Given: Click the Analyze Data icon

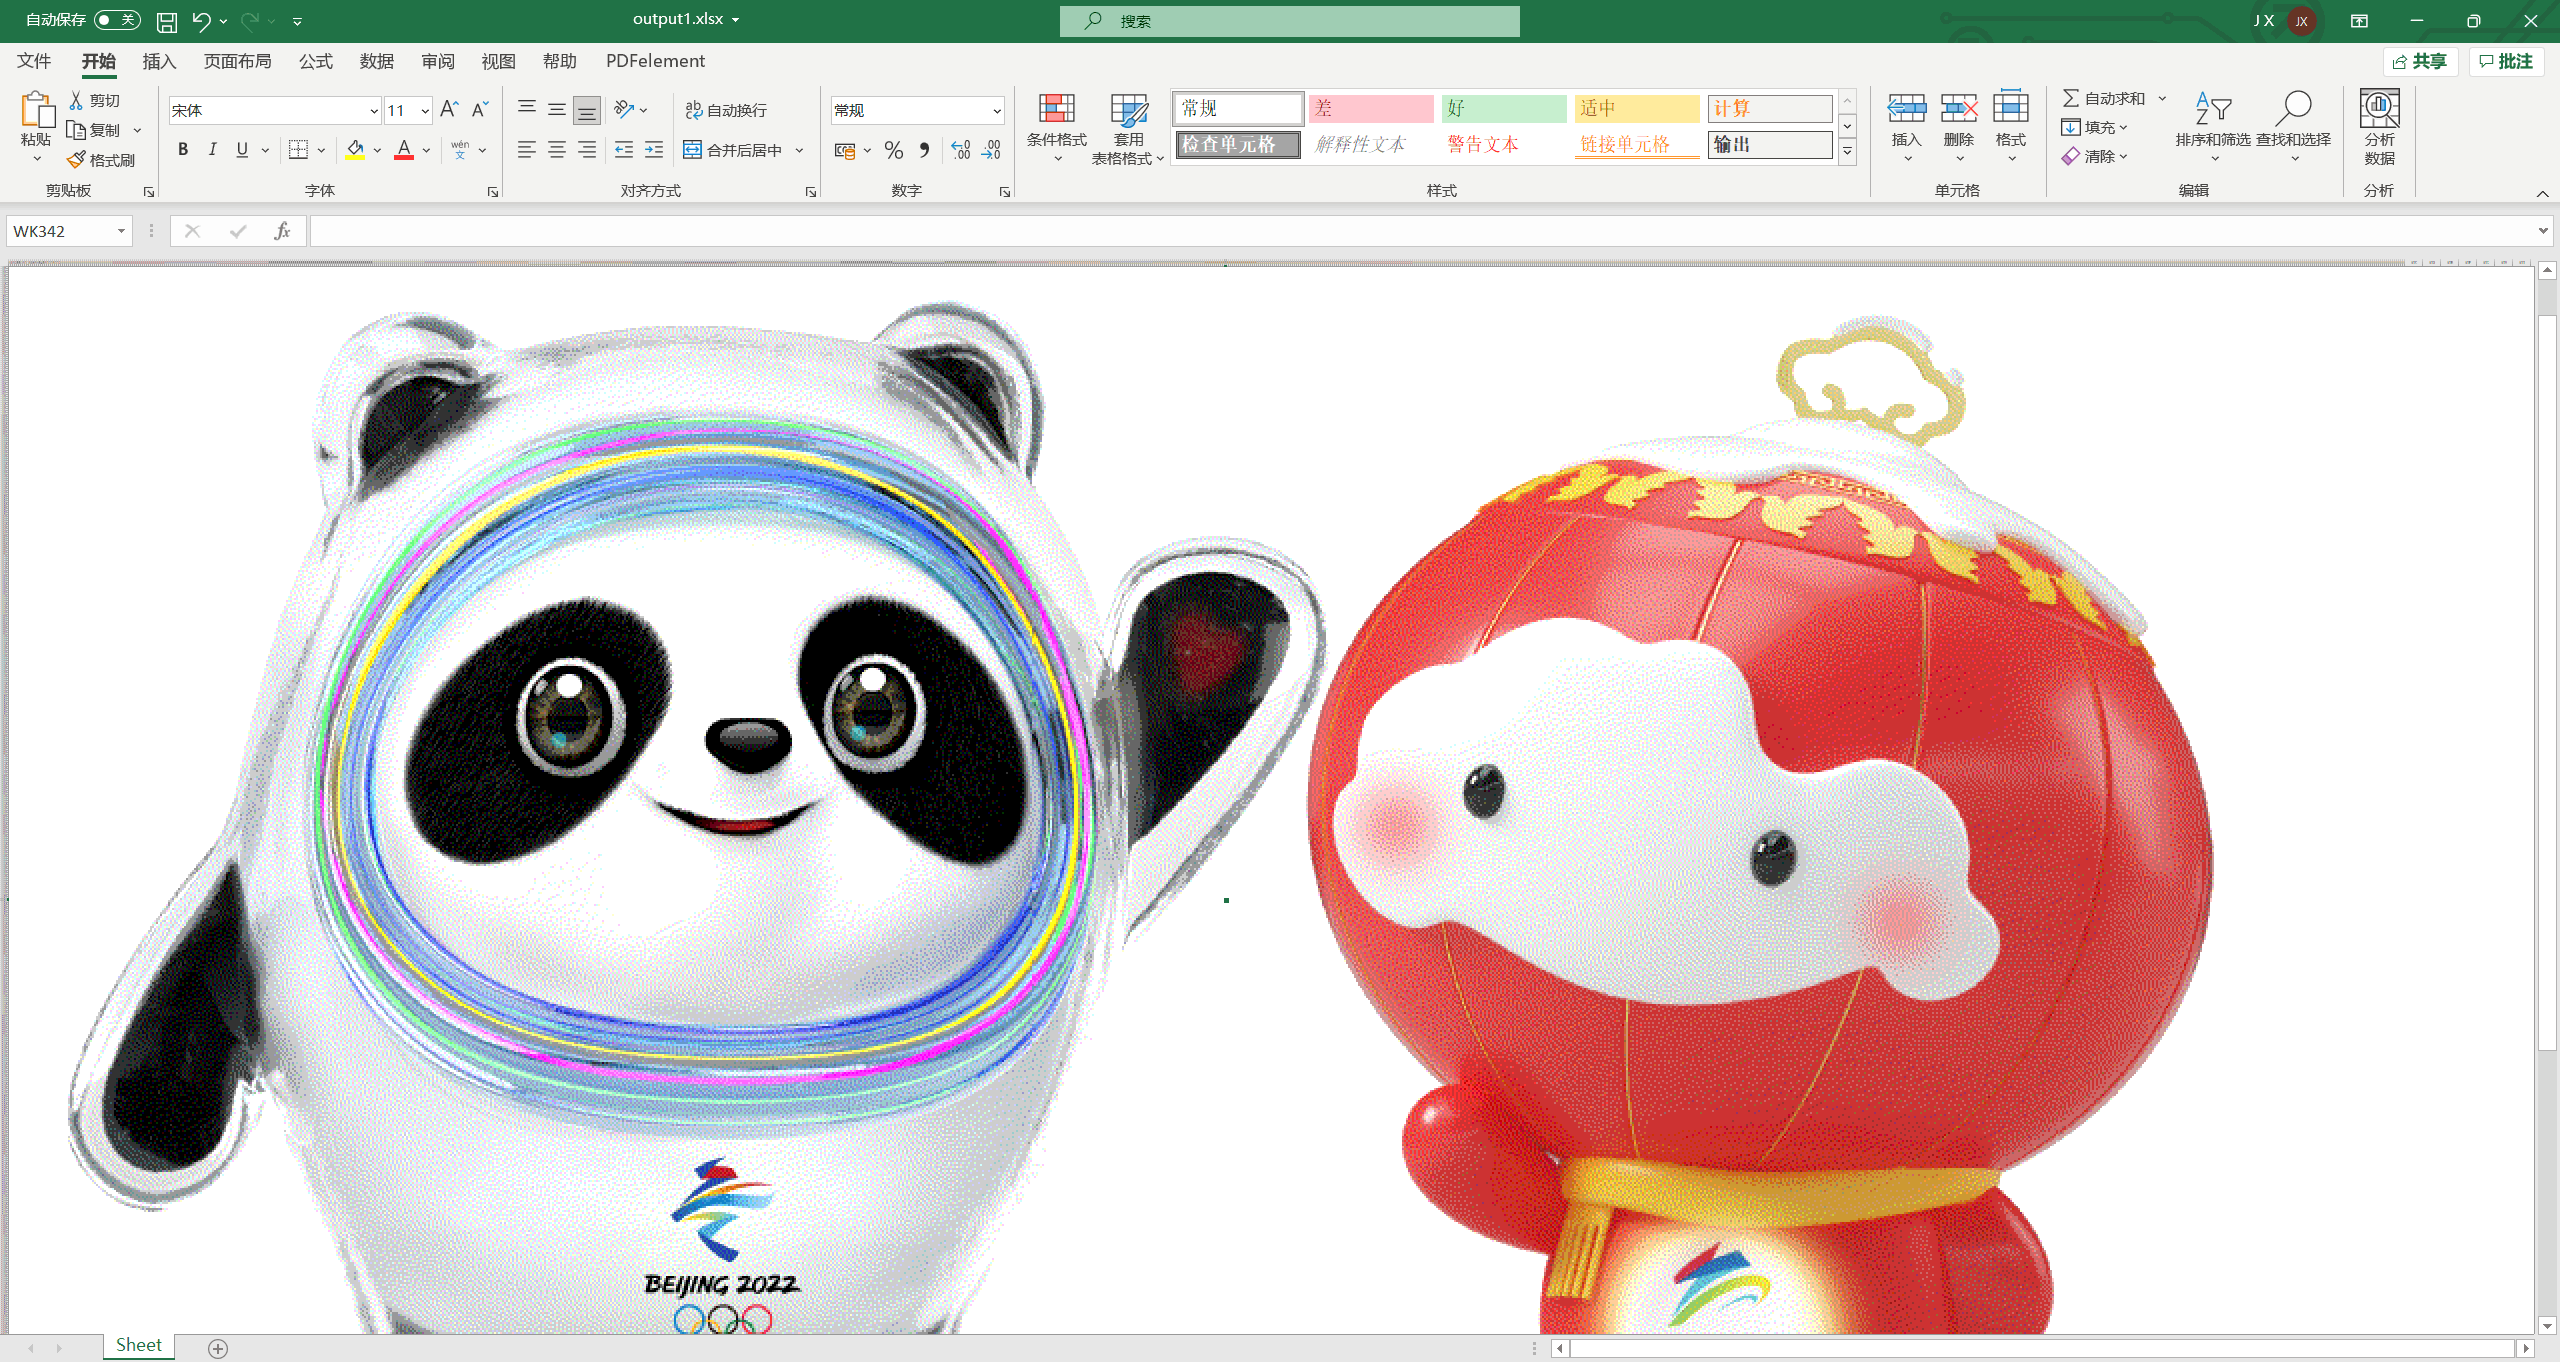Looking at the screenshot, I should click(2379, 109).
